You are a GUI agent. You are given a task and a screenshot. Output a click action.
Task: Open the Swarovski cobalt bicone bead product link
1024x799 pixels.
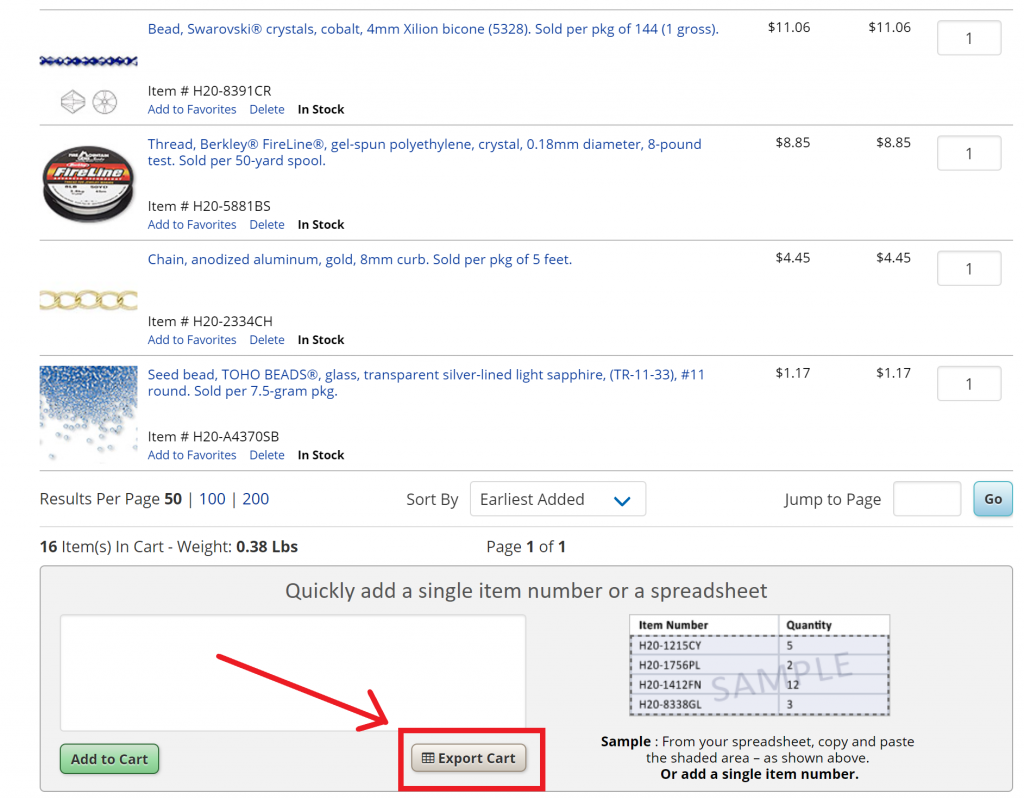coord(433,29)
